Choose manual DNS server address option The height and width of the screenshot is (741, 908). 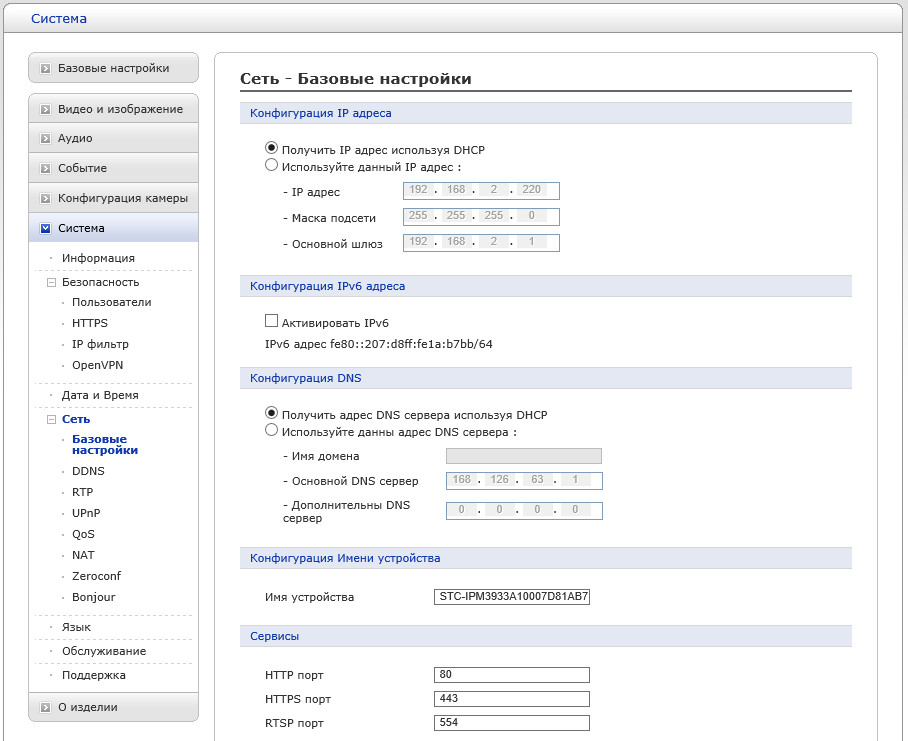click(x=271, y=431)
